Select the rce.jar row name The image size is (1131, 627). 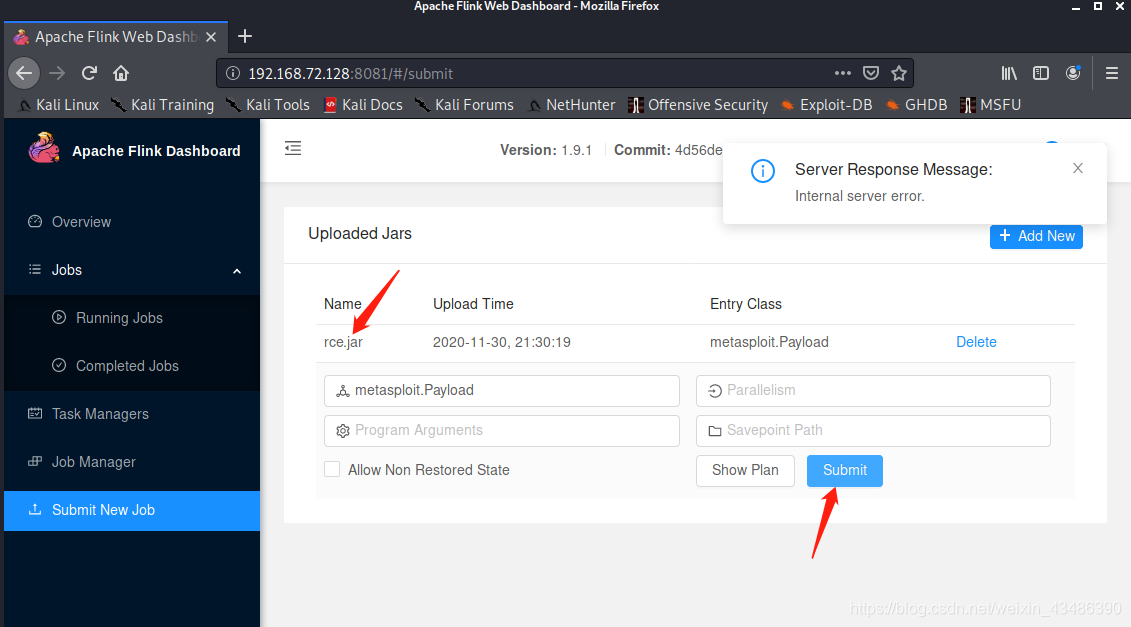tap(343, 342)
